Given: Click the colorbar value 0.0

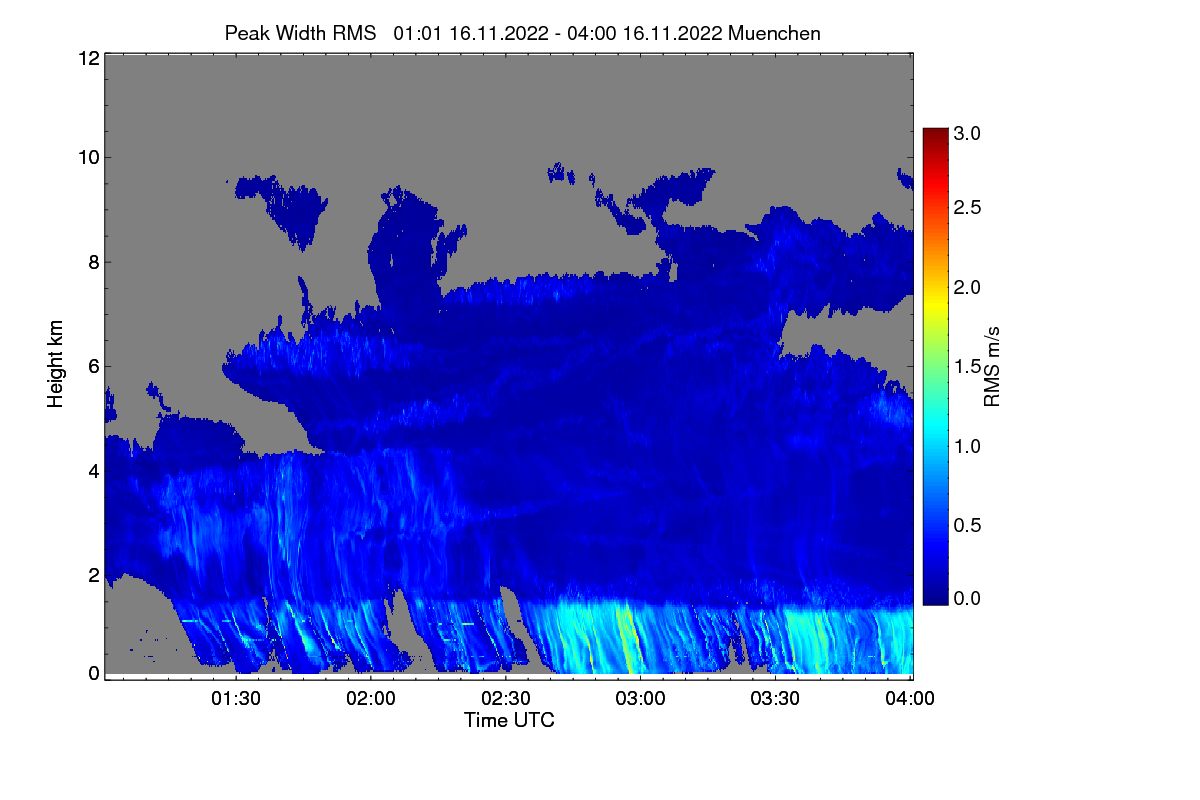Looking at the screenshot, I should 968,598.
